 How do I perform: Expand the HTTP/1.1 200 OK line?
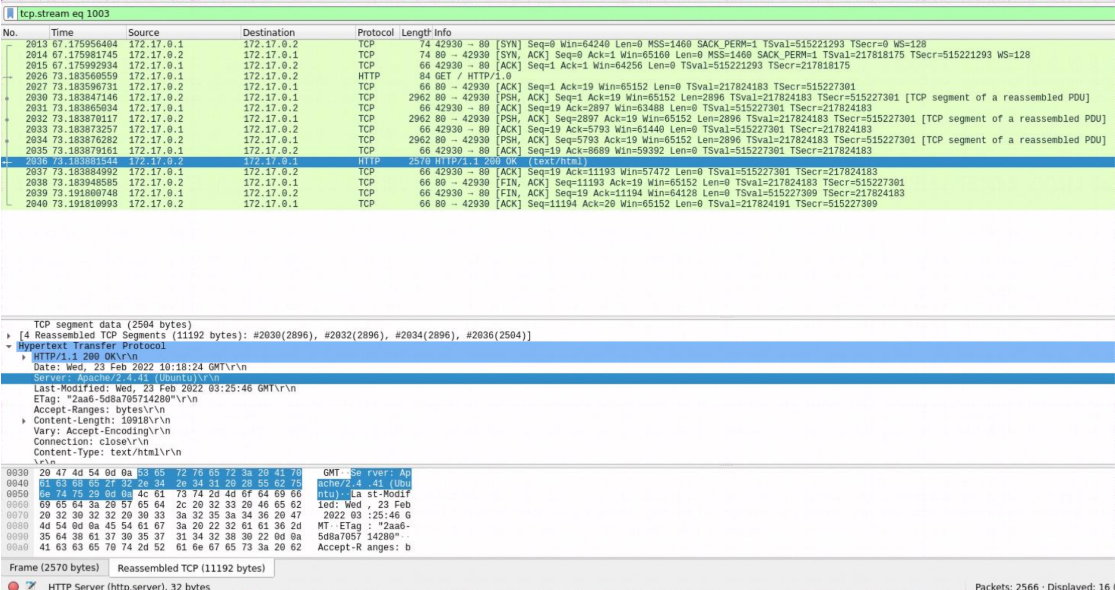25,357
